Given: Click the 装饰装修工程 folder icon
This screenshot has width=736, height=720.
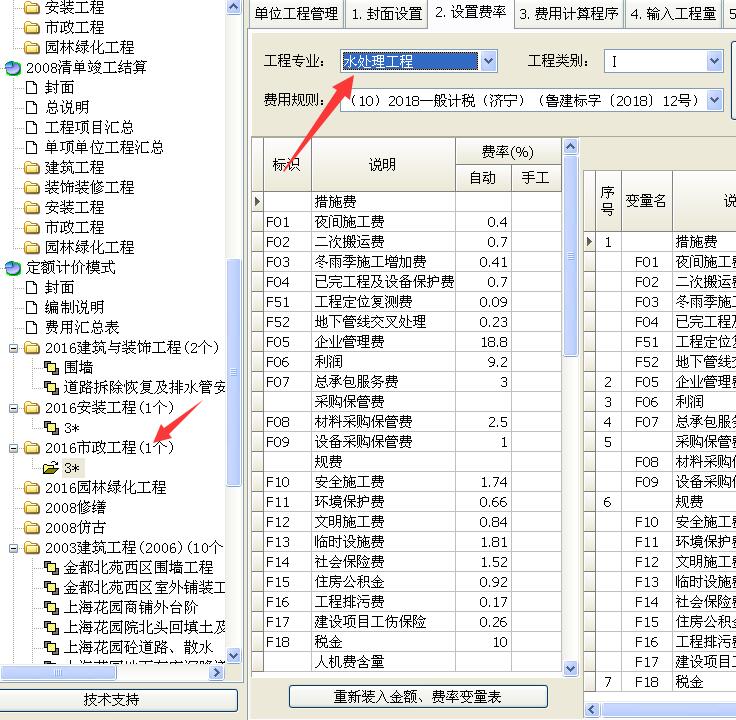Looking at the screenshot, I should (32, 188).
